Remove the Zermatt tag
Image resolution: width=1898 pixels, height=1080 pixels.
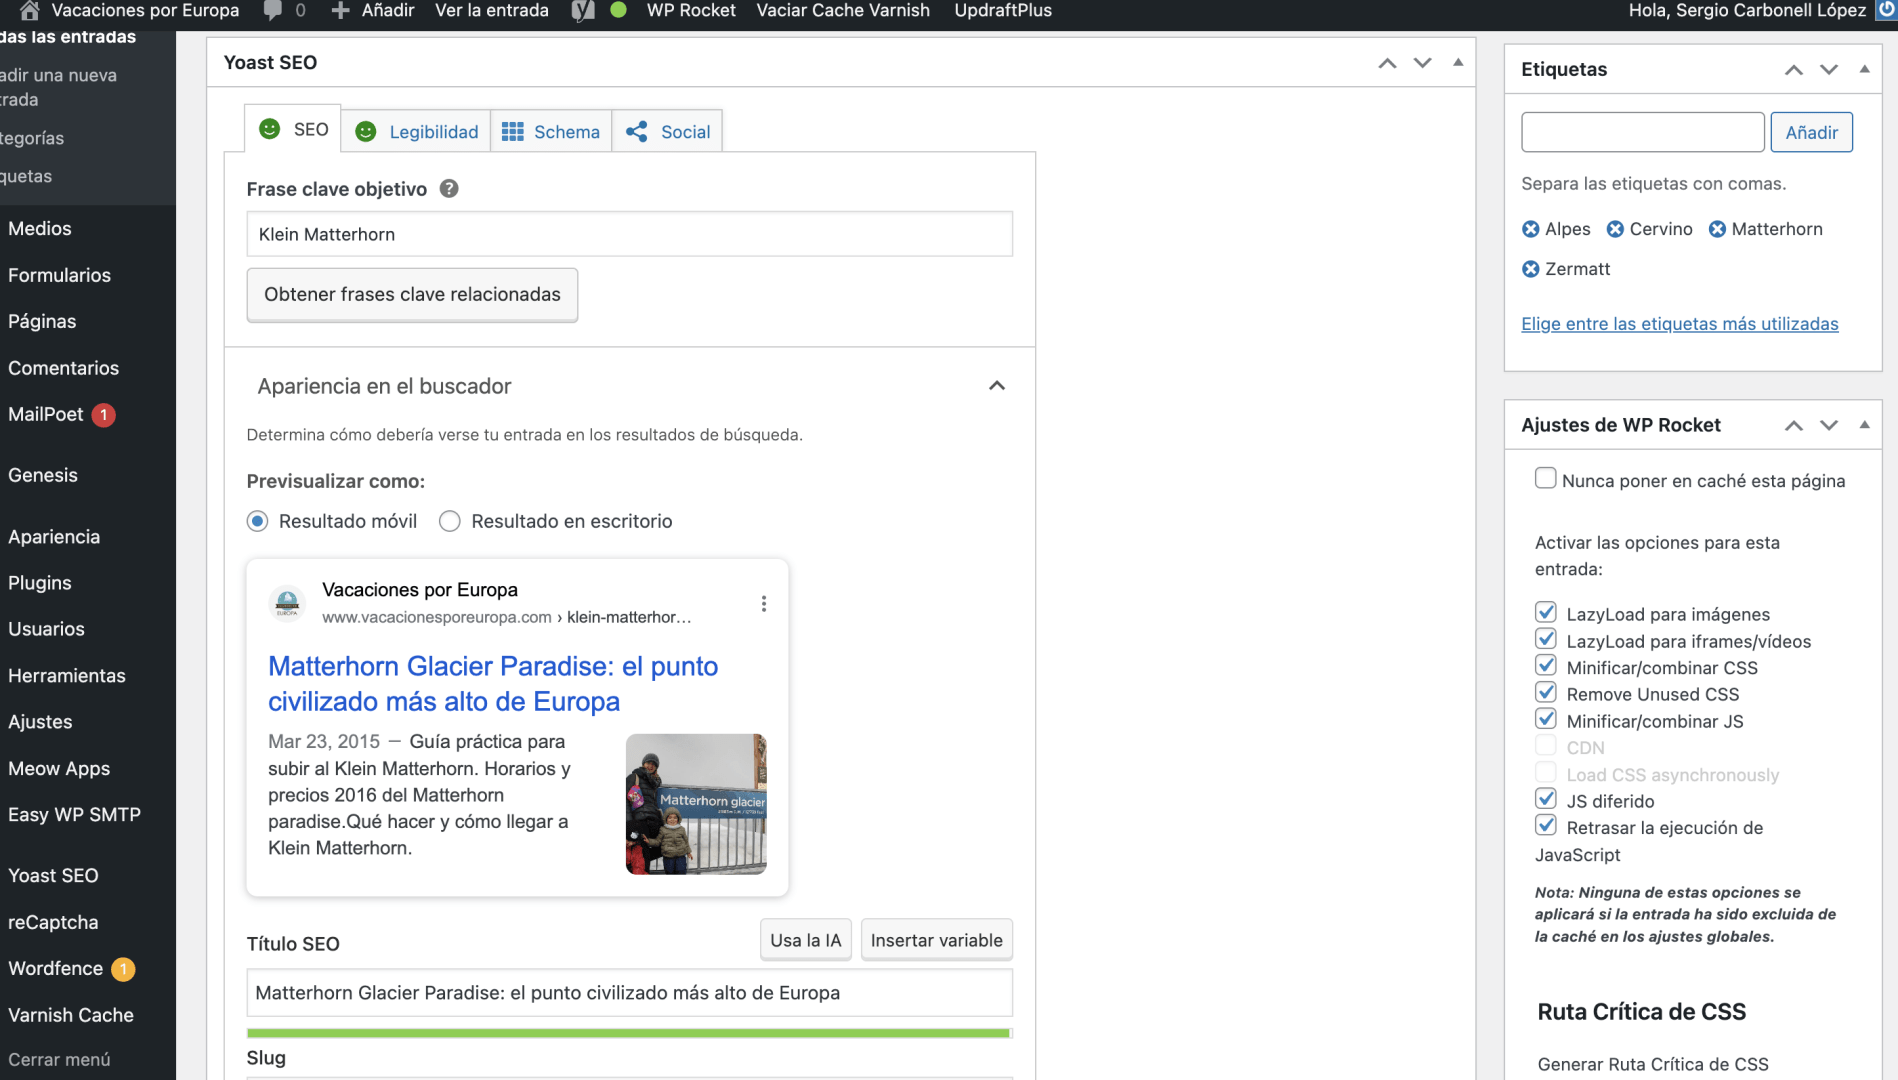tap(1531, 269)
